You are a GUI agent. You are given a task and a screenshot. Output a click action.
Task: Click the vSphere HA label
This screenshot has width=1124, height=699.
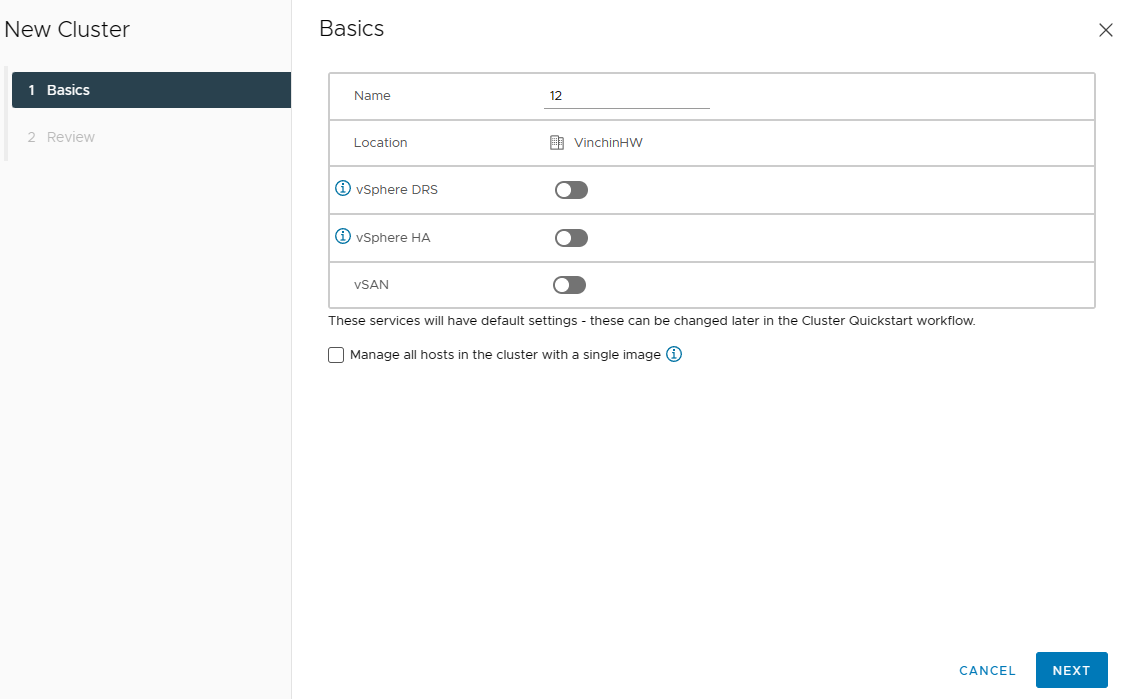(393, 238)
